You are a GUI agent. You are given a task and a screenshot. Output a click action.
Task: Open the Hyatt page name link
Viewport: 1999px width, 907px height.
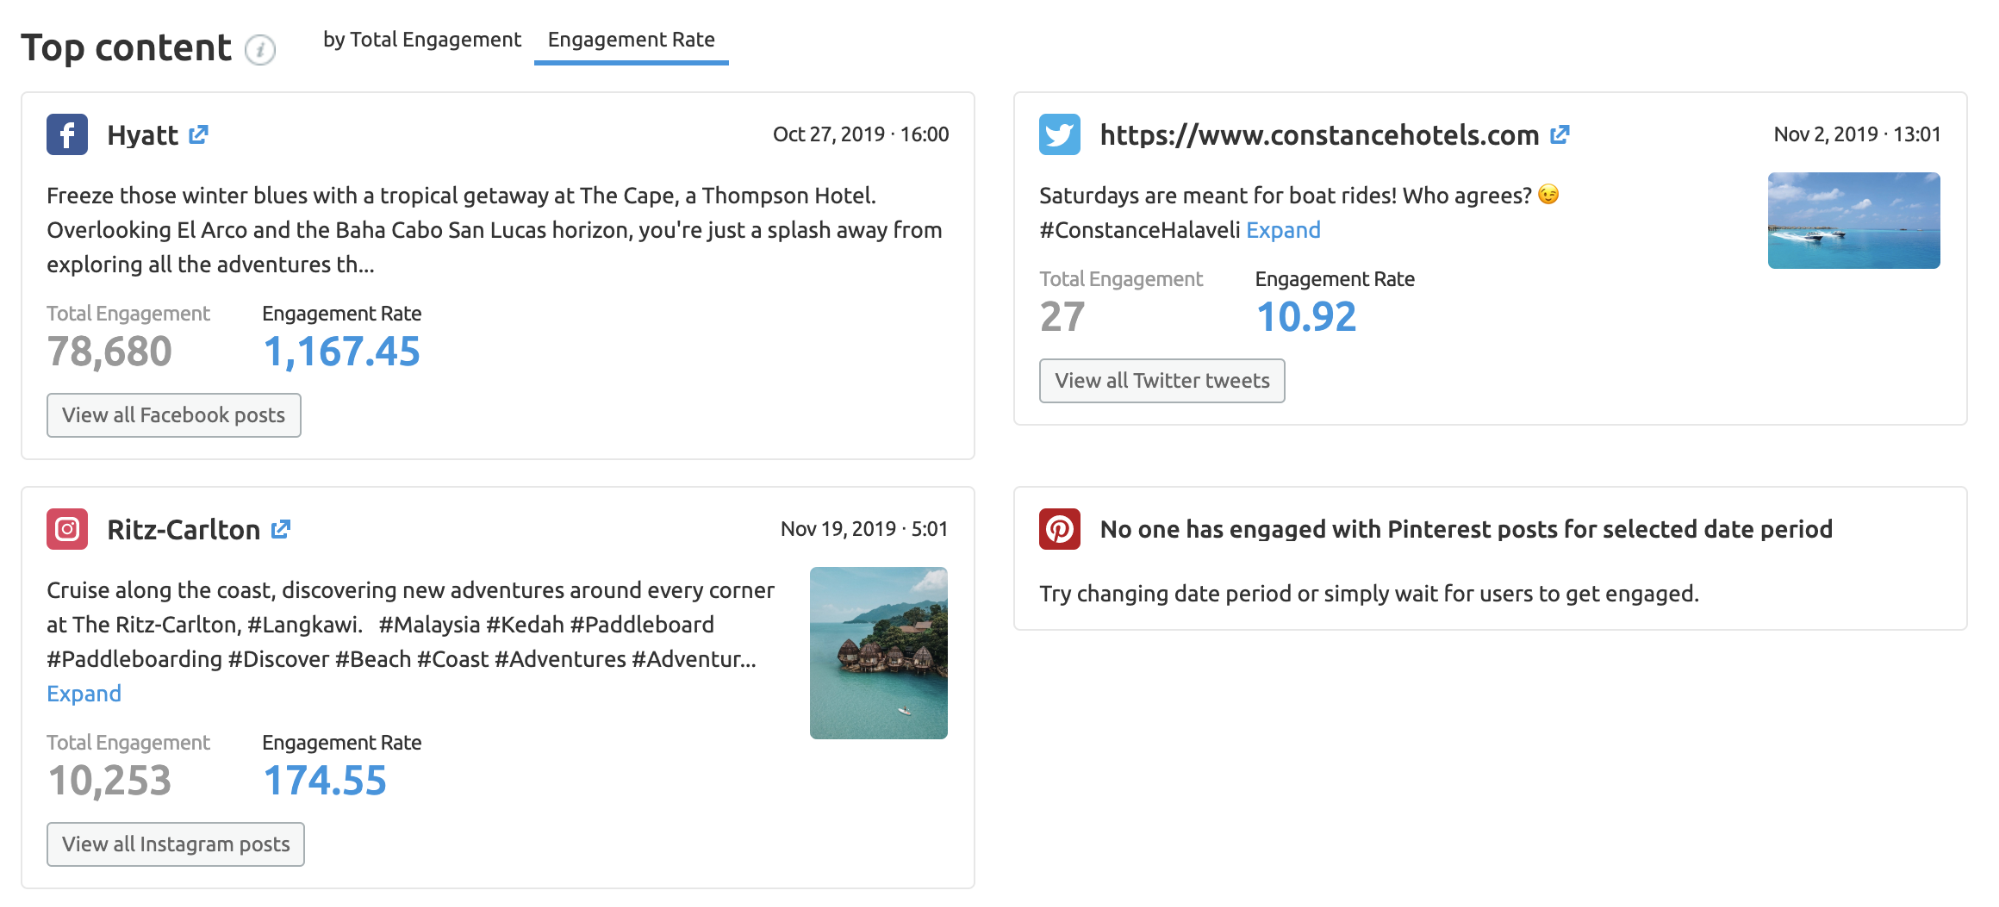pos(142,135)
